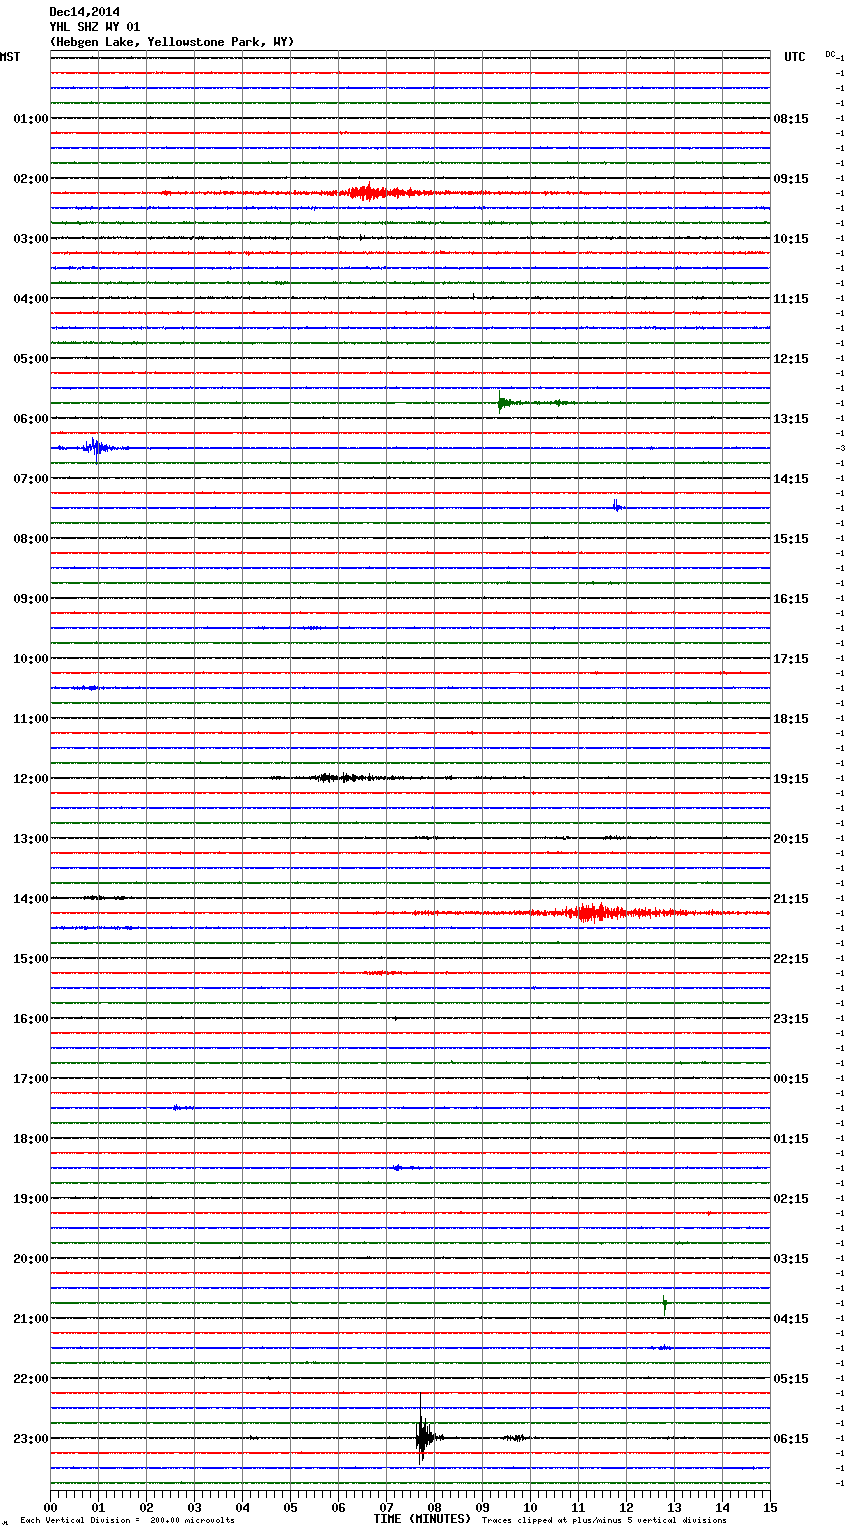Click the 23:00 MST row label

[x=31, y=1439]
